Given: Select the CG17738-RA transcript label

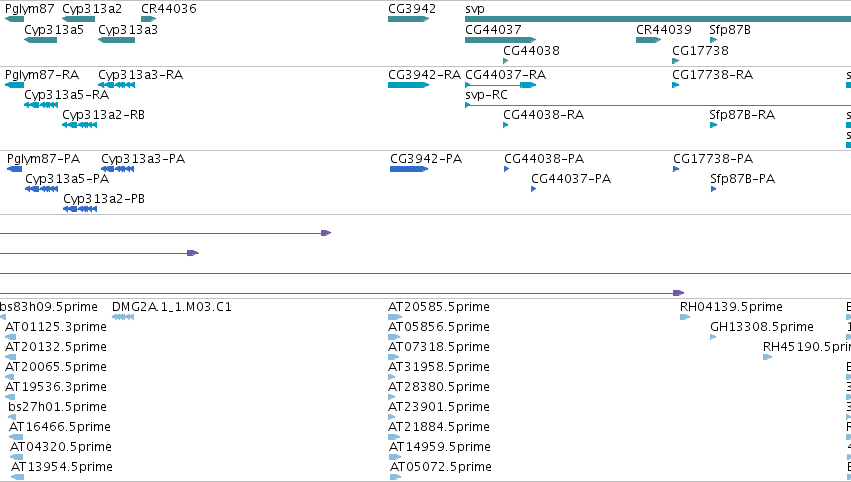Looking at the screenshot, I should 713,75.
